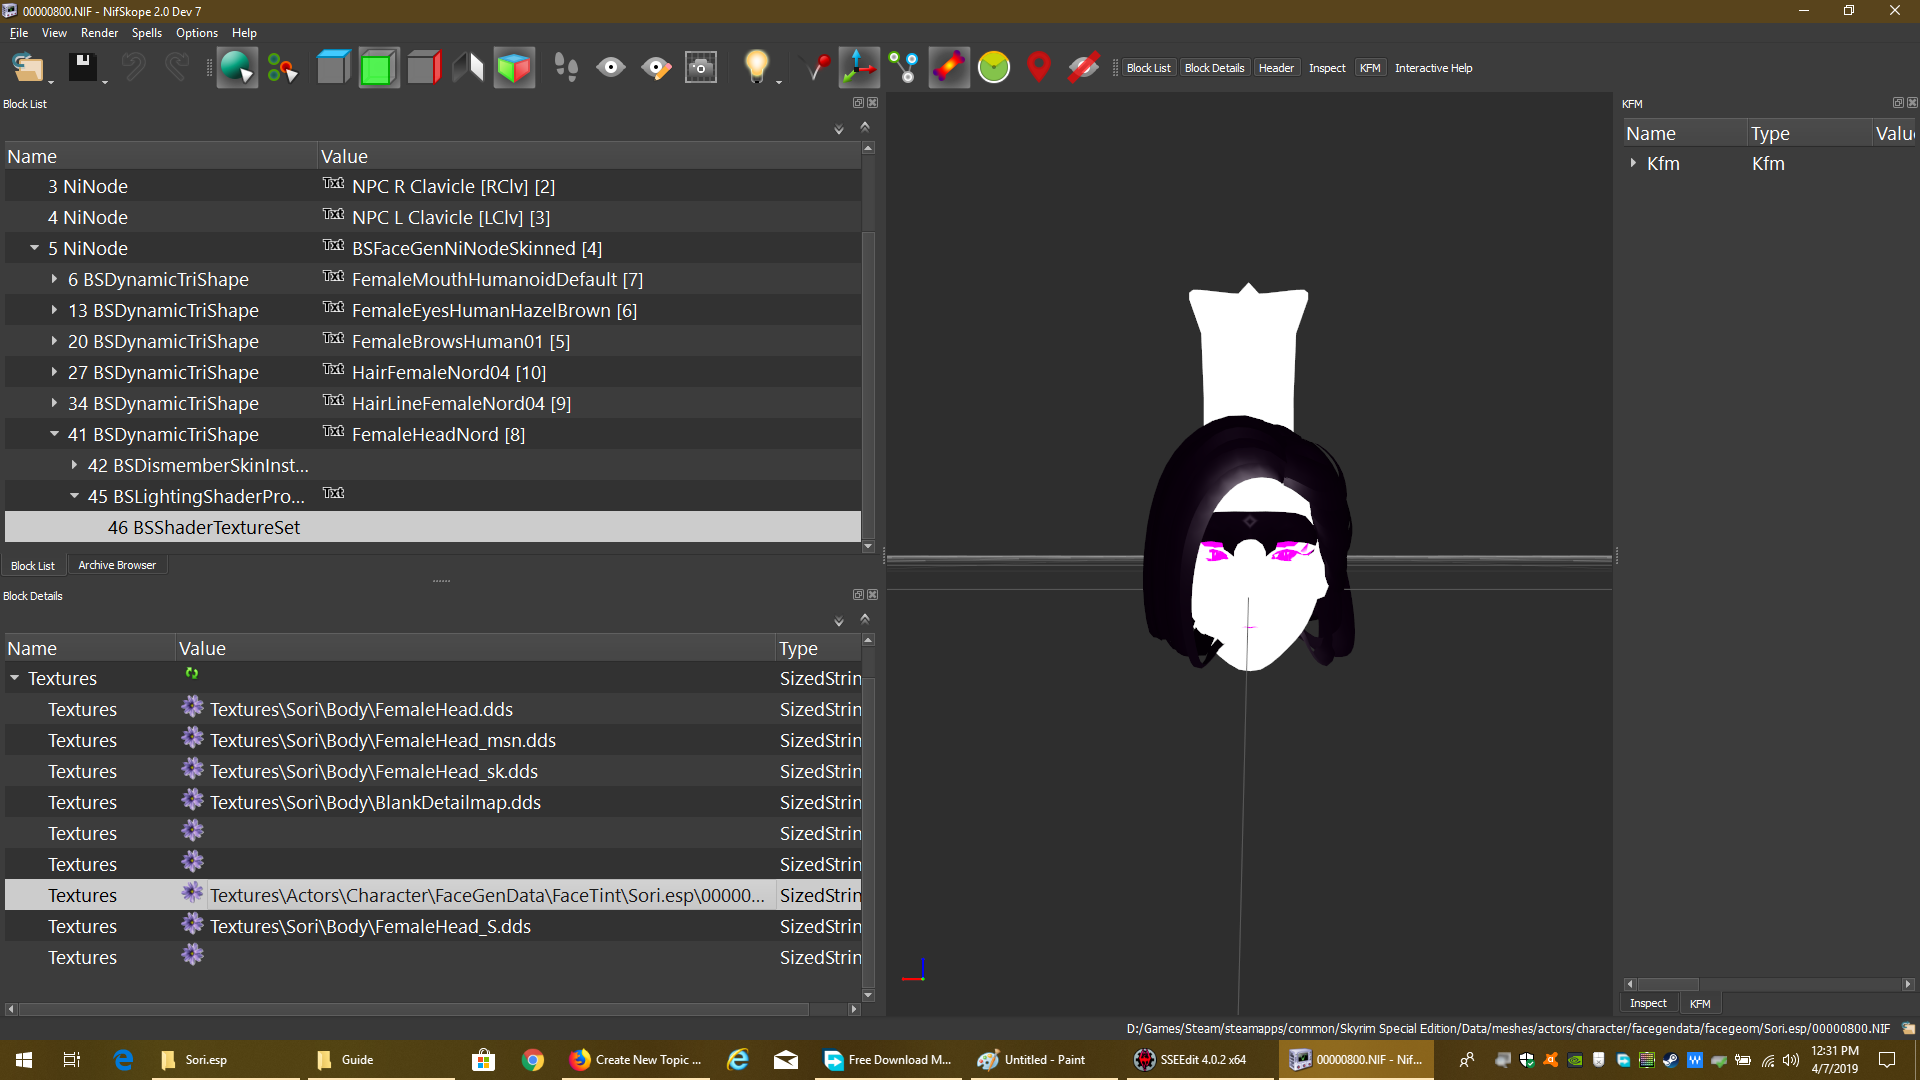Switch to Top view cube icon

pos(333,67)
